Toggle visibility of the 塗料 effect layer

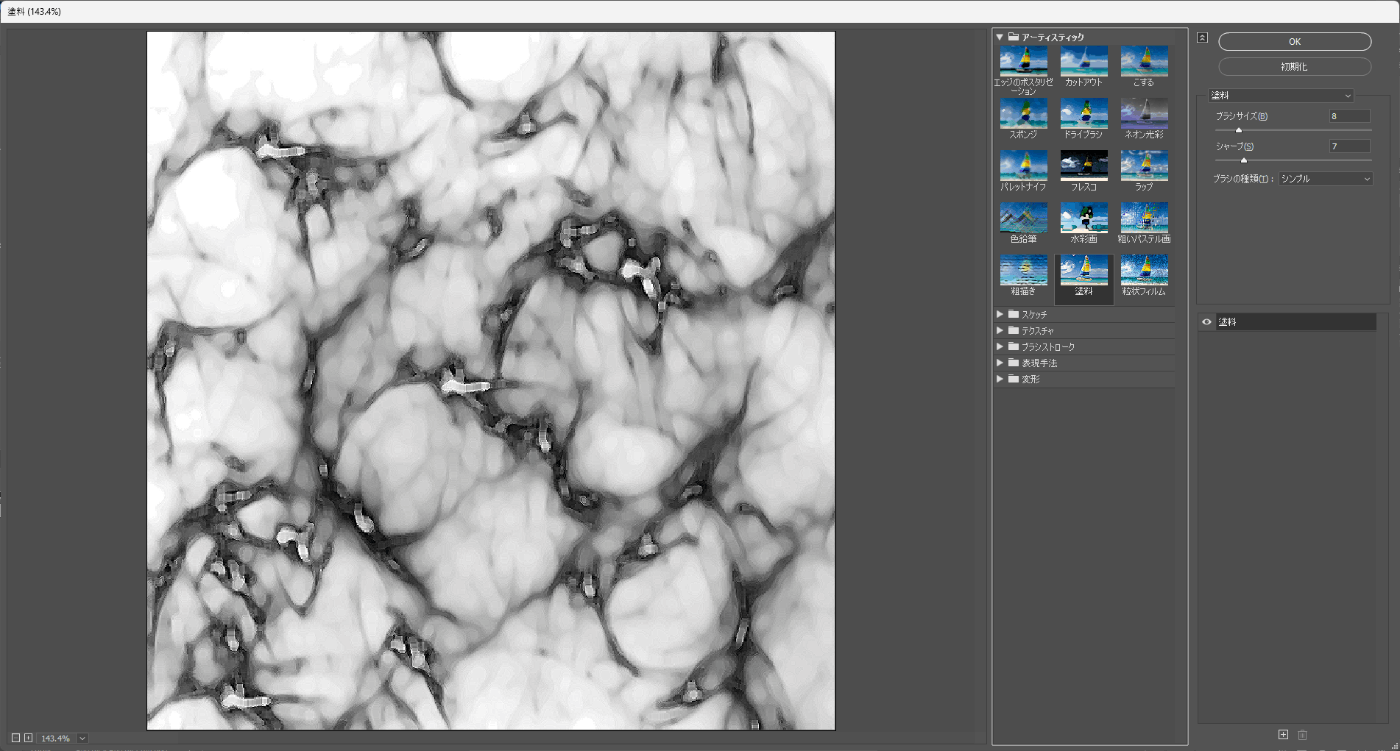[1207, 322]
